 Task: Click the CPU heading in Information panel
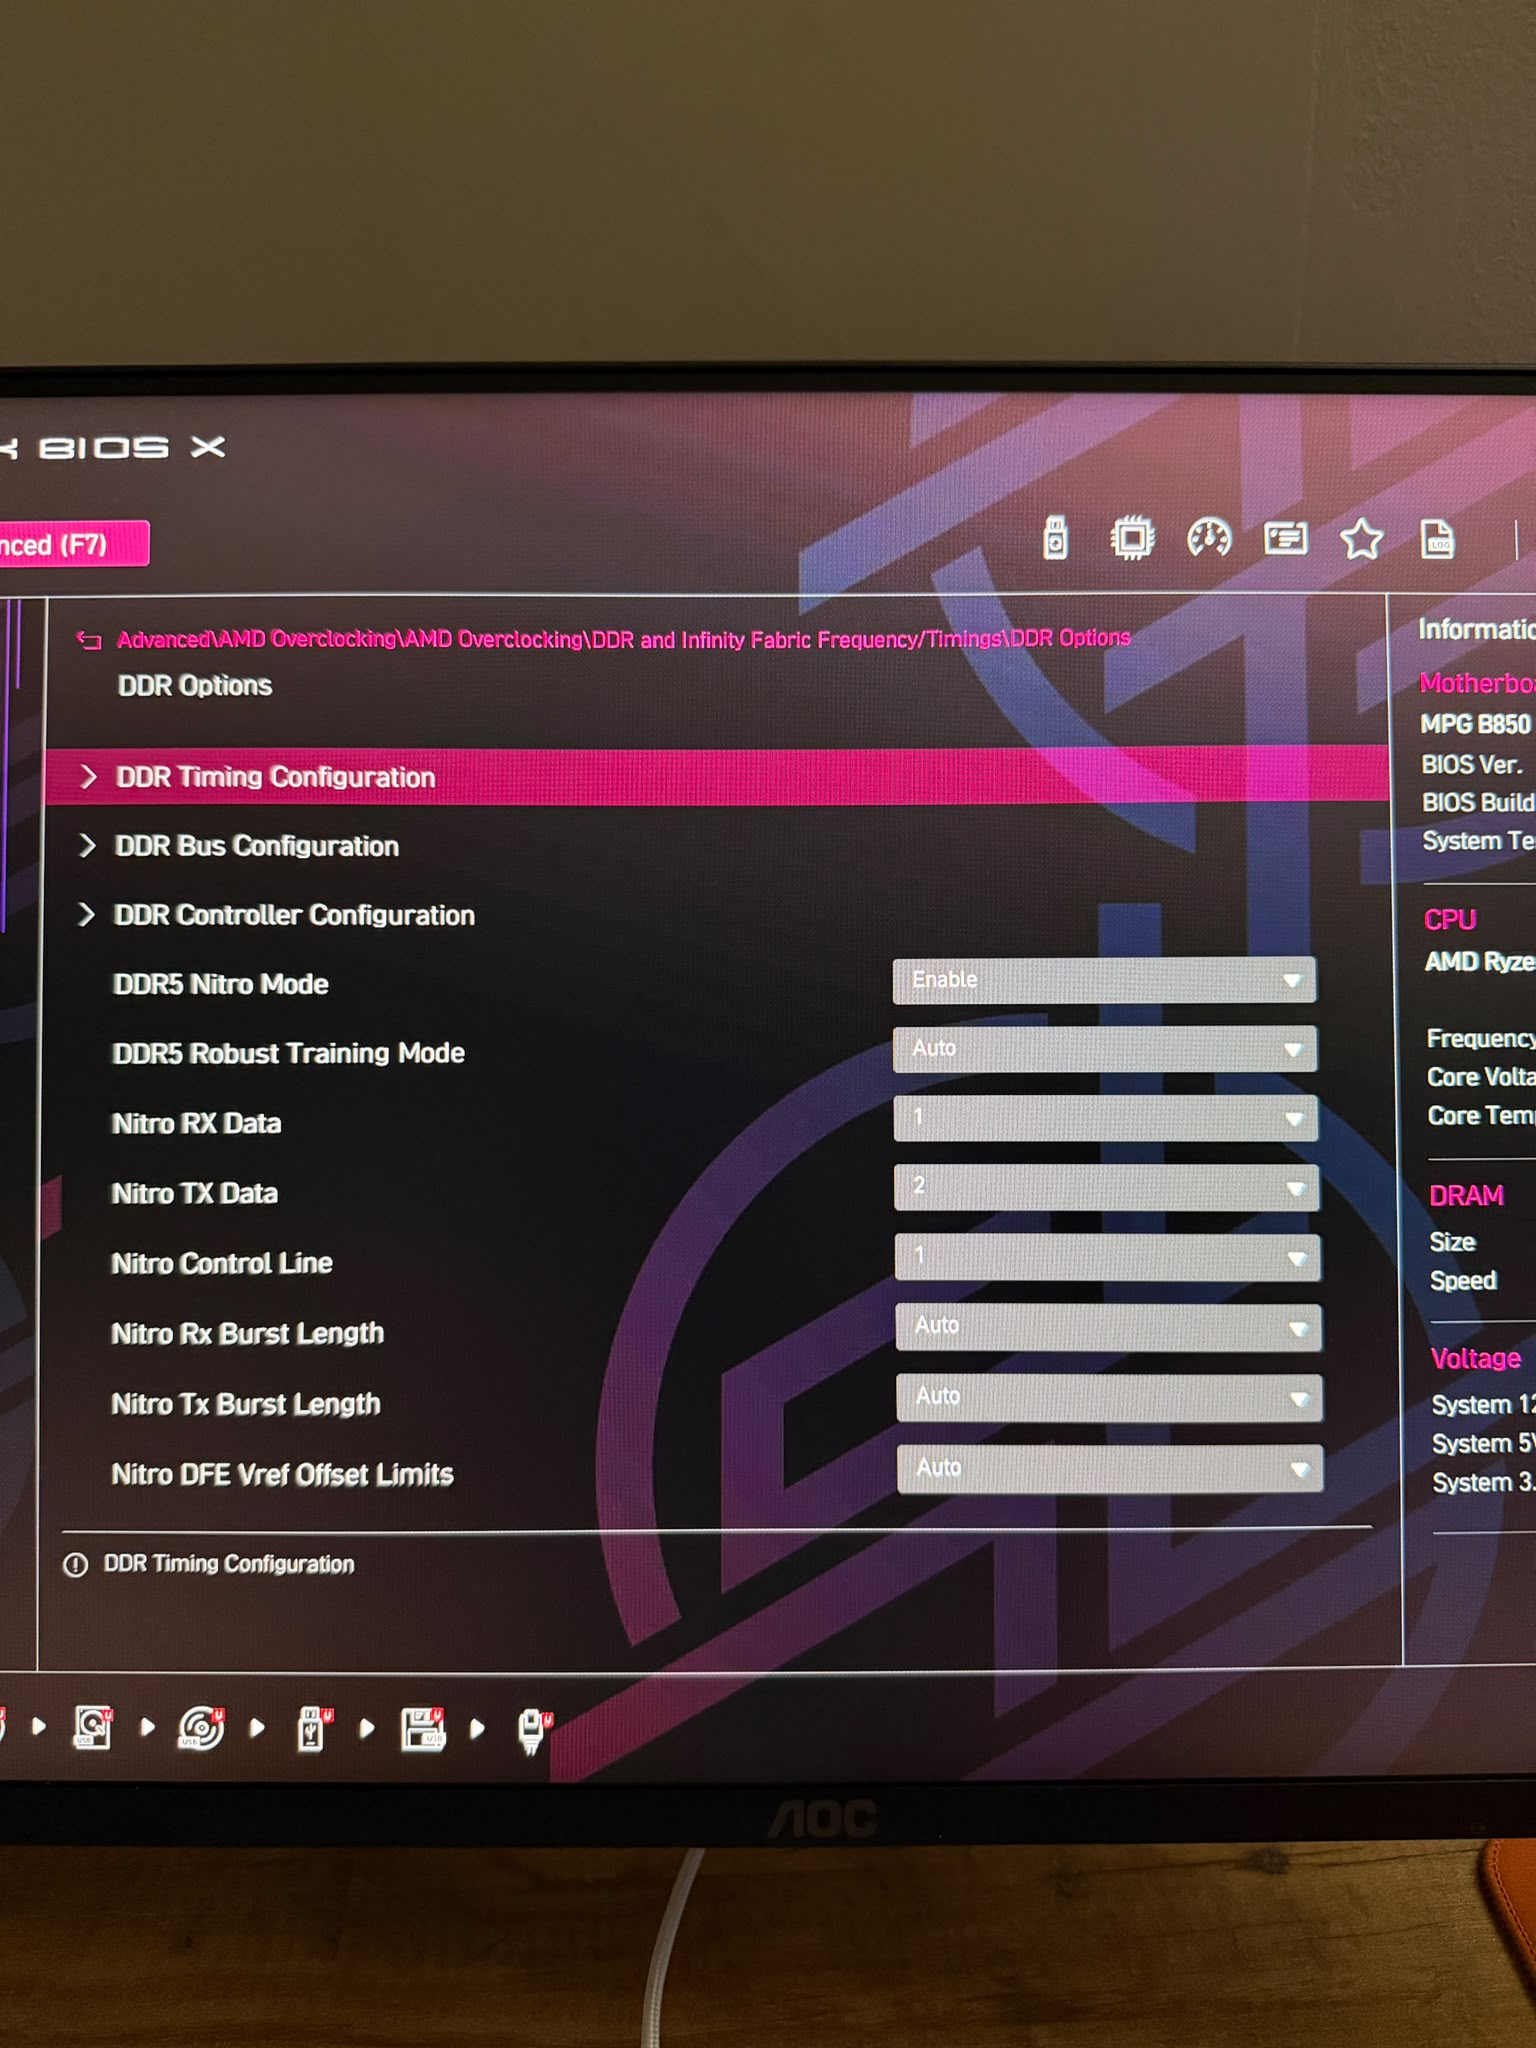(x=1450, y=919)
